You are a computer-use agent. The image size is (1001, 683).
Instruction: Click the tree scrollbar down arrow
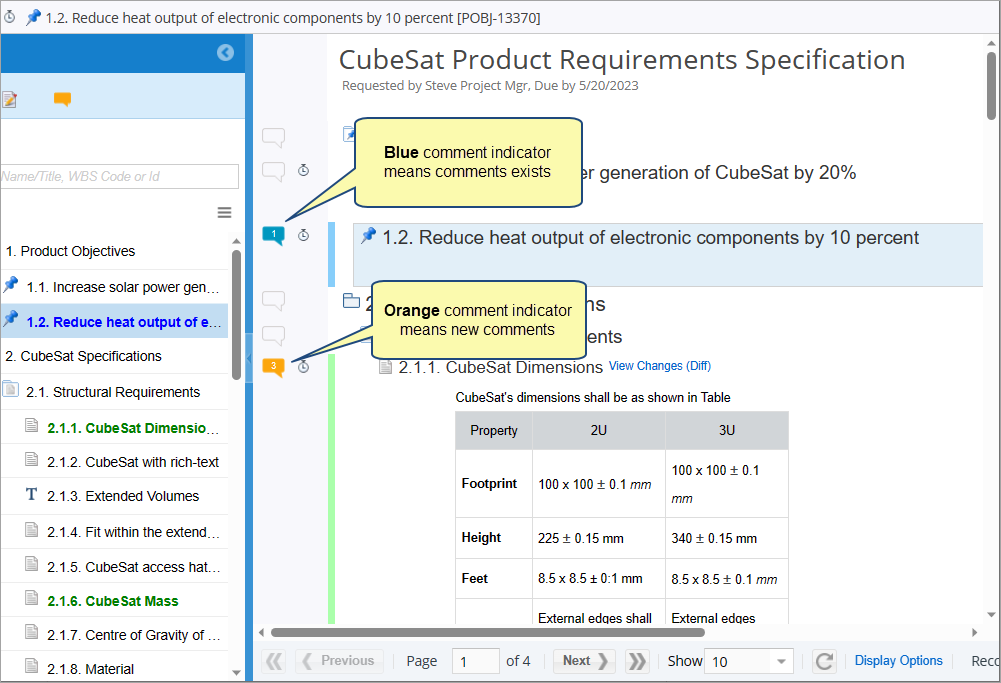236,673
